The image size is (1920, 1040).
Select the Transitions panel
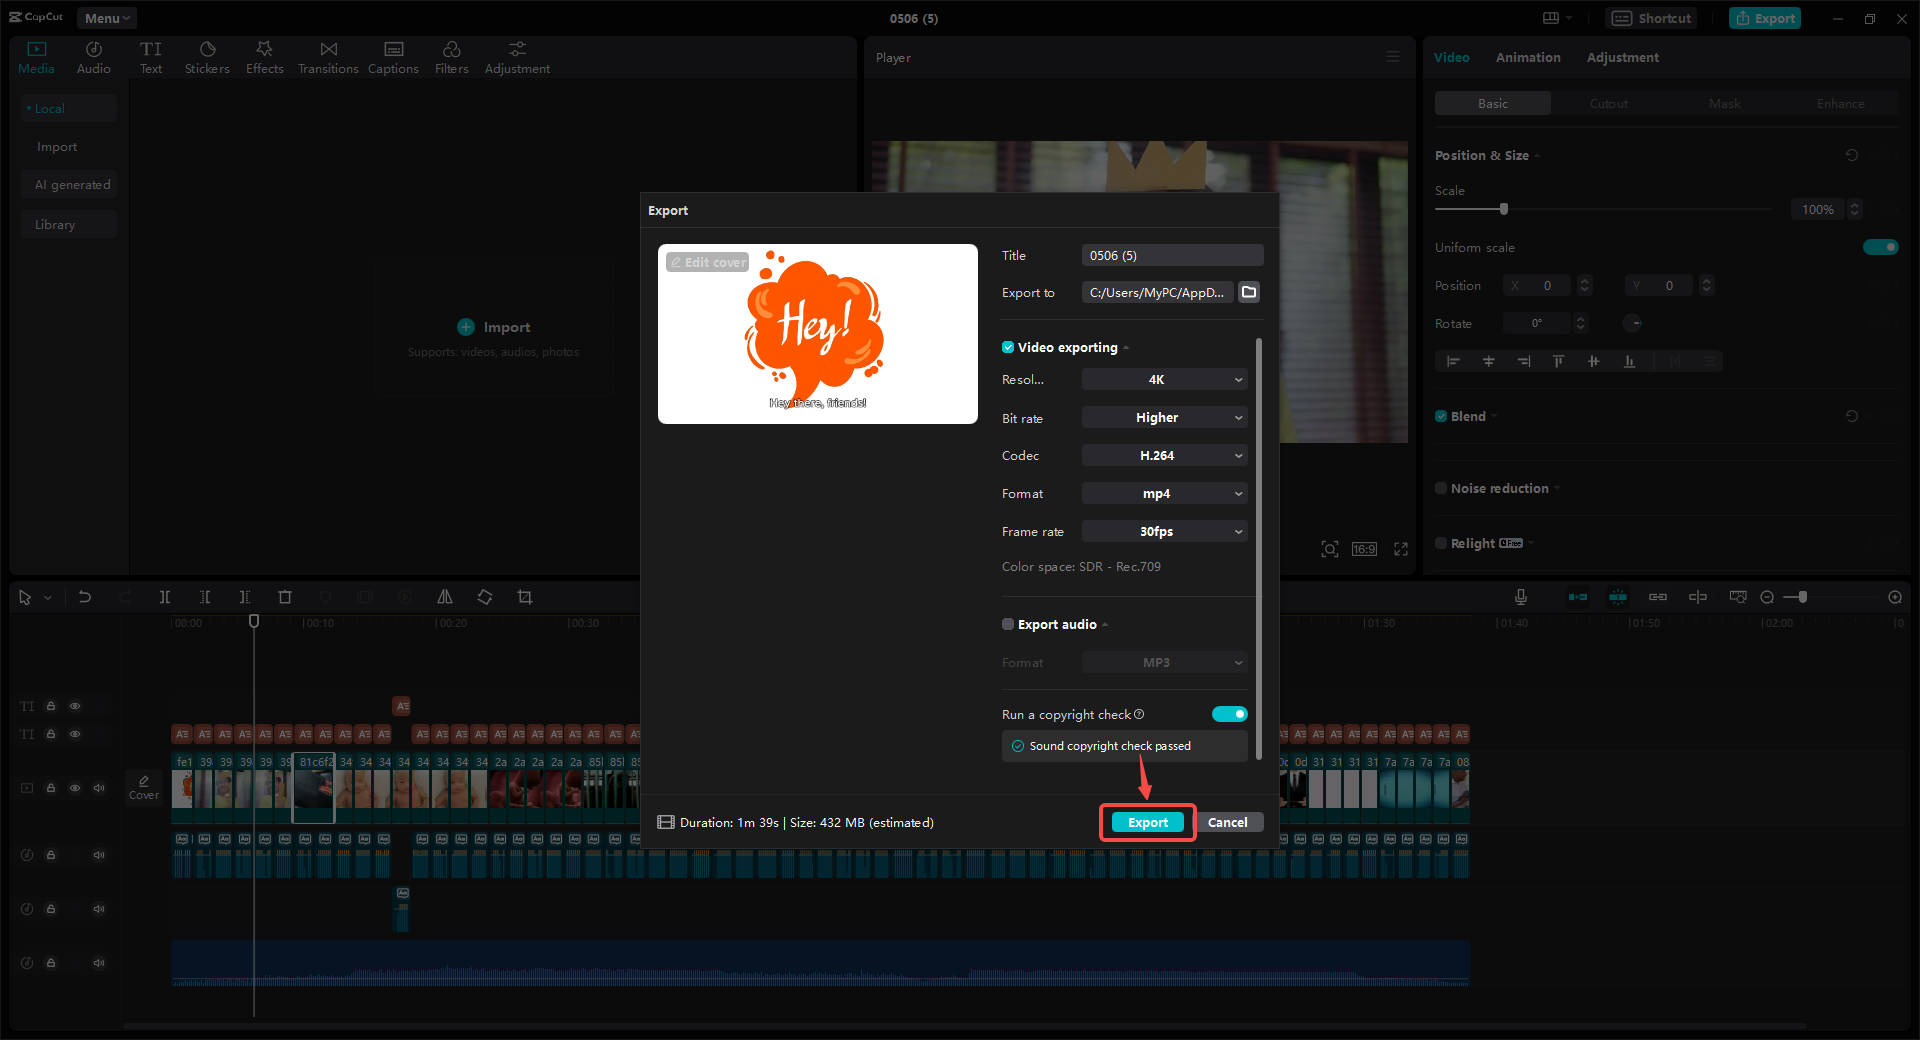[328, 56]
